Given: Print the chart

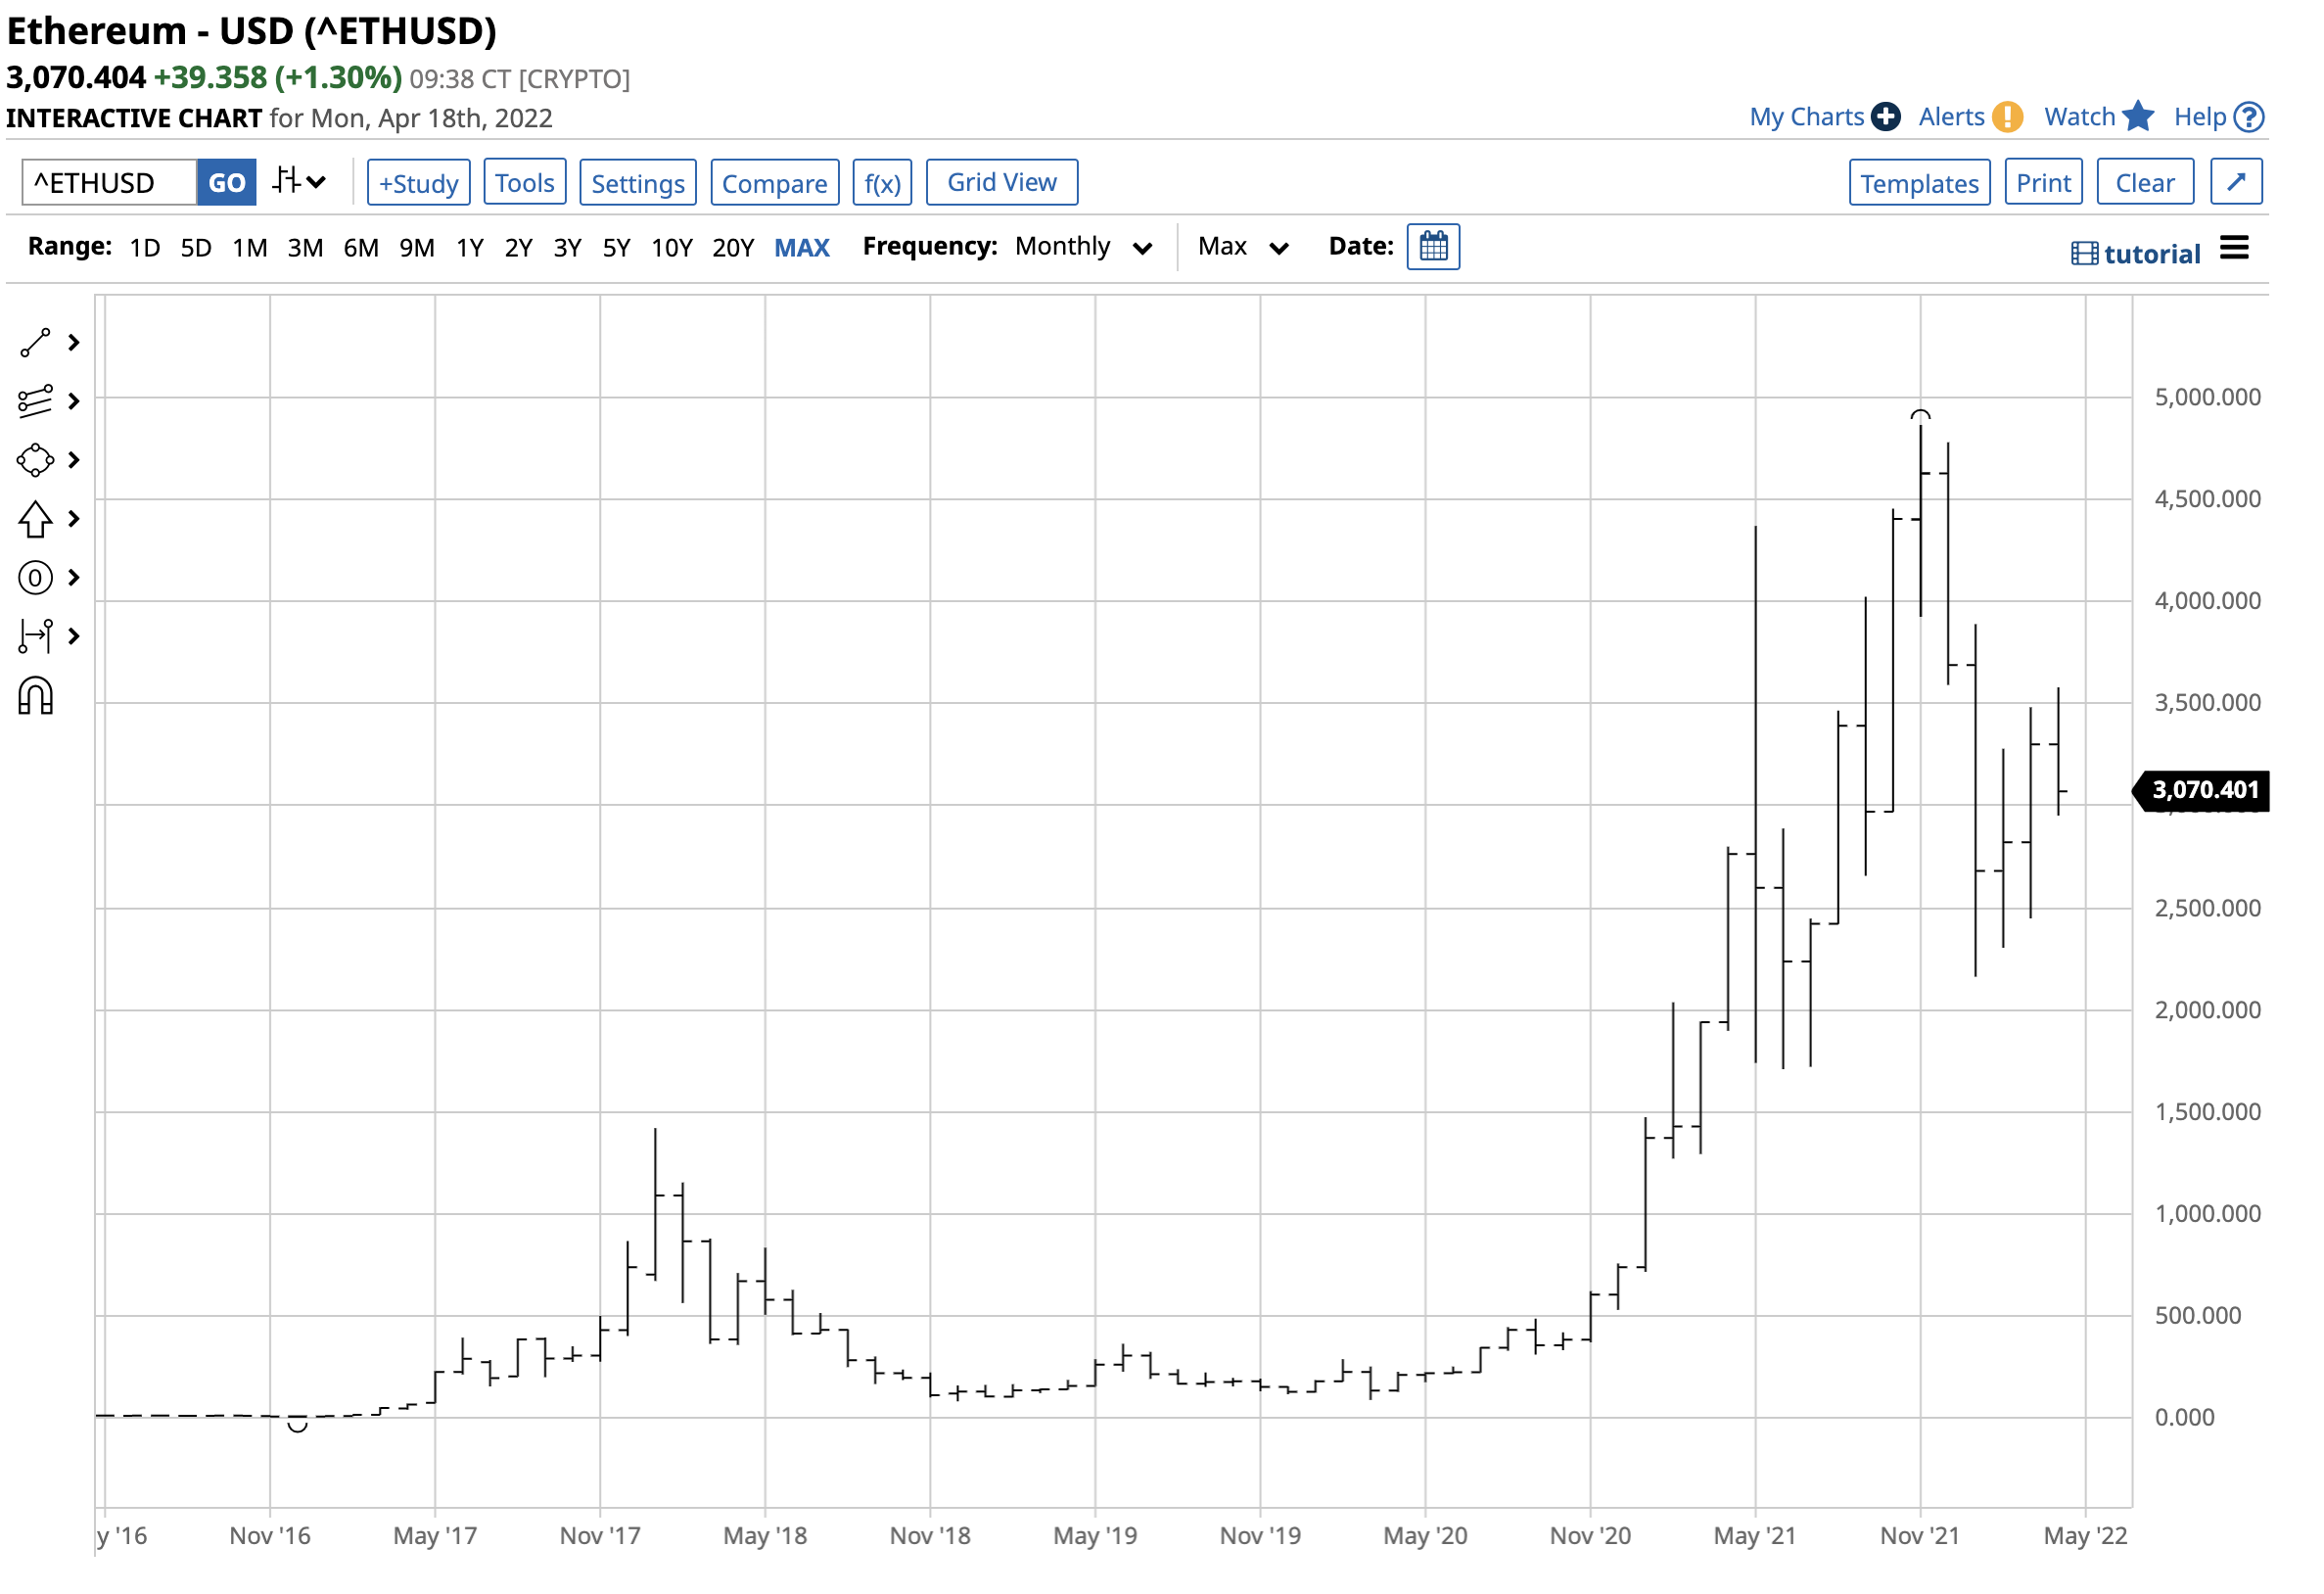Looking at the screenshot, I should 2043,182.
